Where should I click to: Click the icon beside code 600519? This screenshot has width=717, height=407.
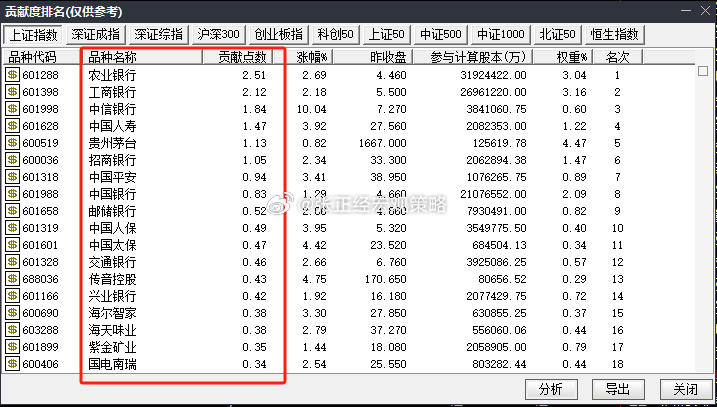click(x=12, y=143)
